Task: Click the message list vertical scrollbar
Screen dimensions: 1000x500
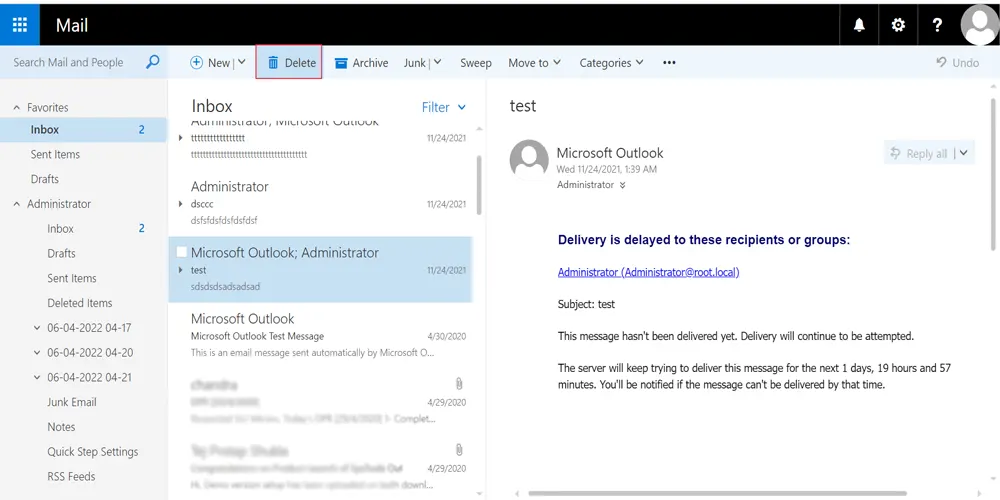Action: point(479,180)
